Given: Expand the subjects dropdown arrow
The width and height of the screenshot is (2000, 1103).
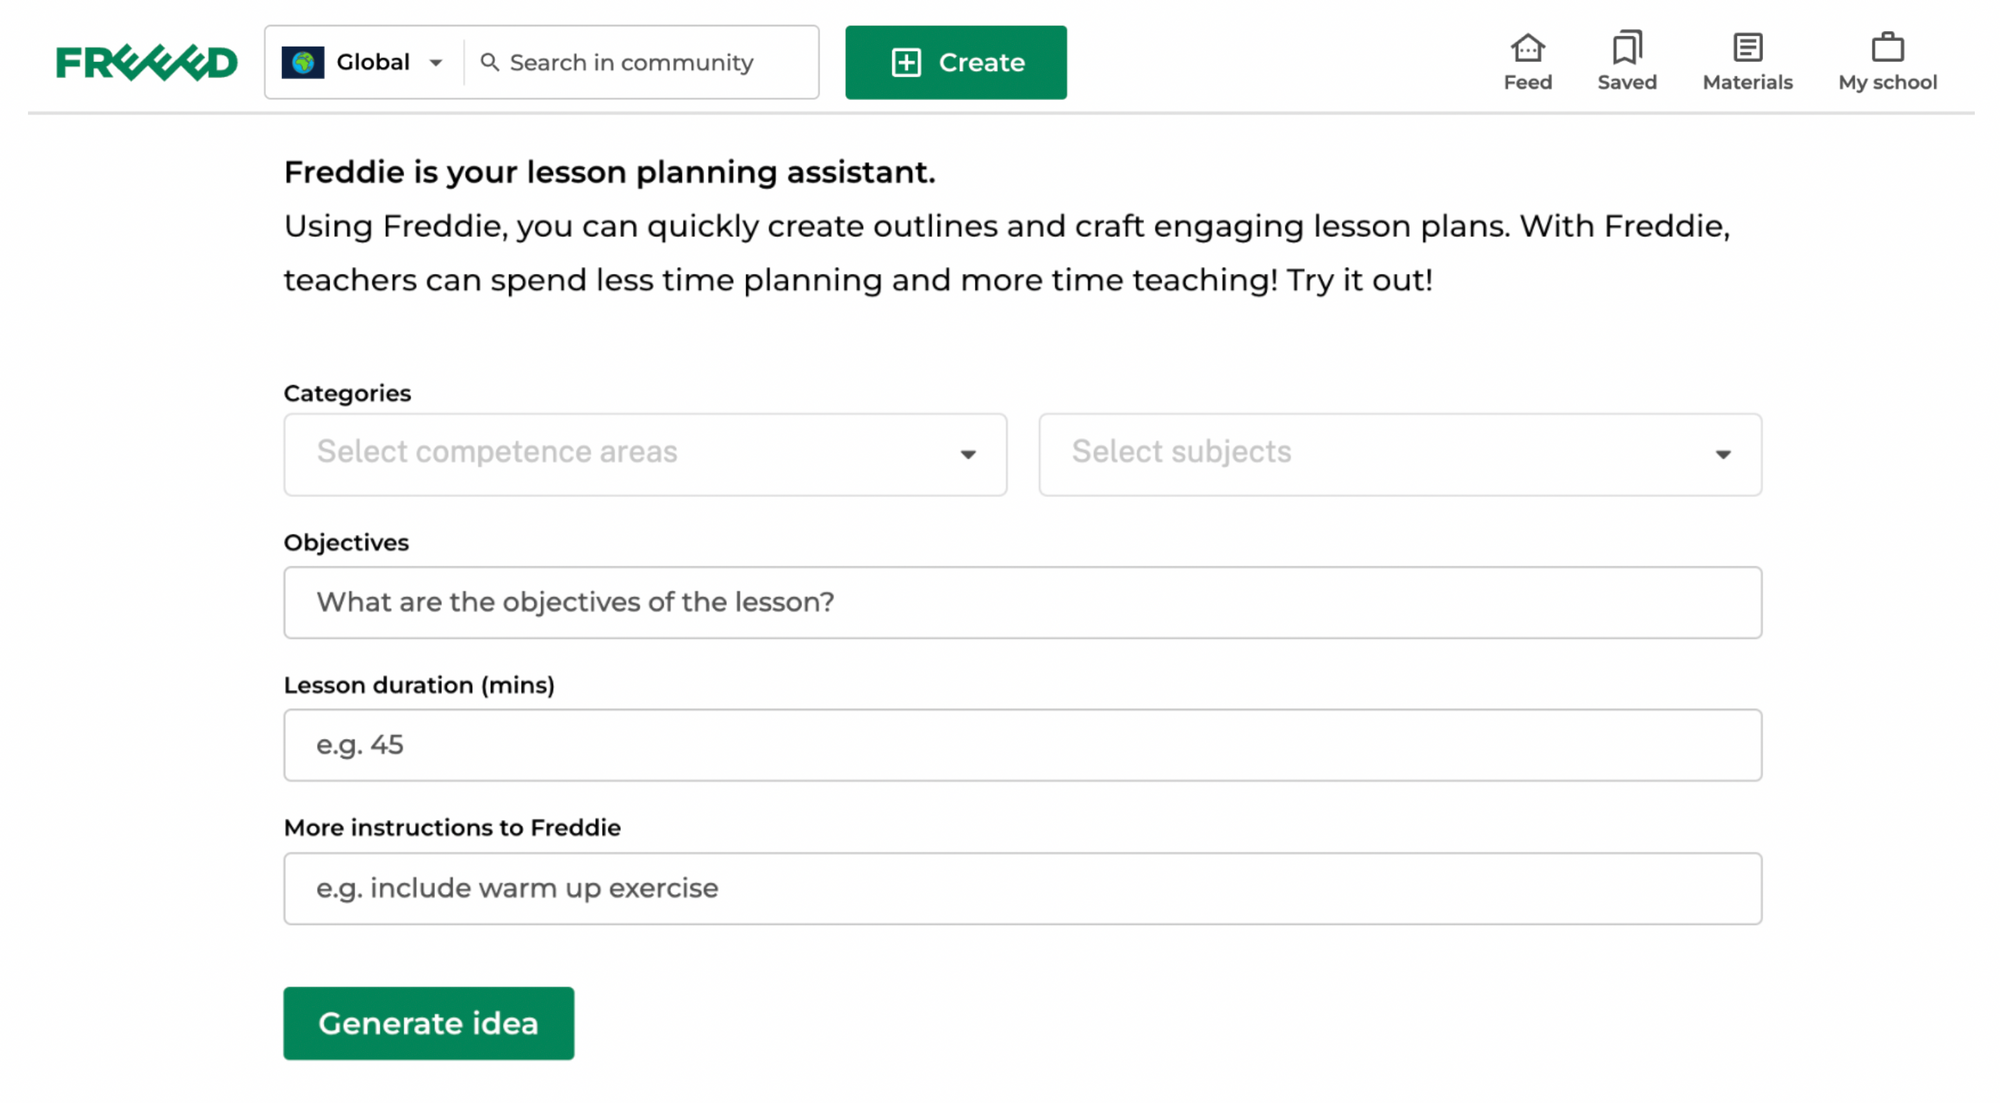Looking at the screenshot, I should point(1722,454).
